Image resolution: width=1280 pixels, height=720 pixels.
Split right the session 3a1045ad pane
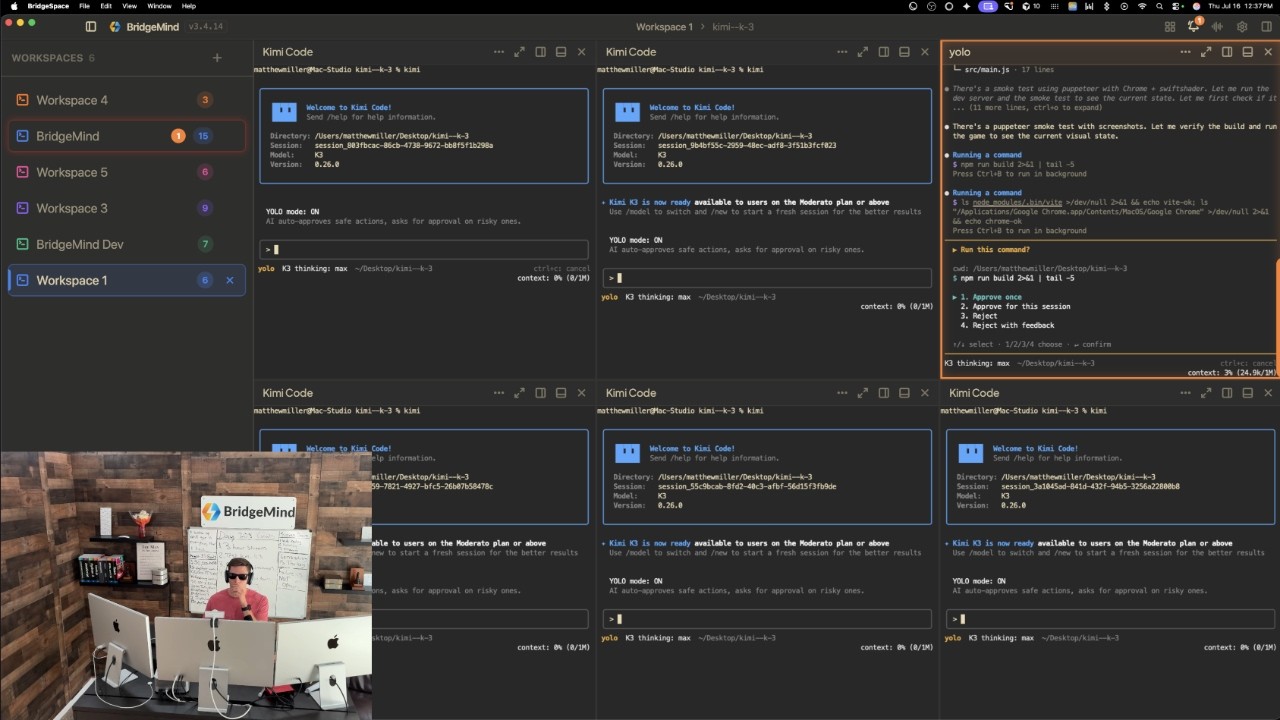1227,393
